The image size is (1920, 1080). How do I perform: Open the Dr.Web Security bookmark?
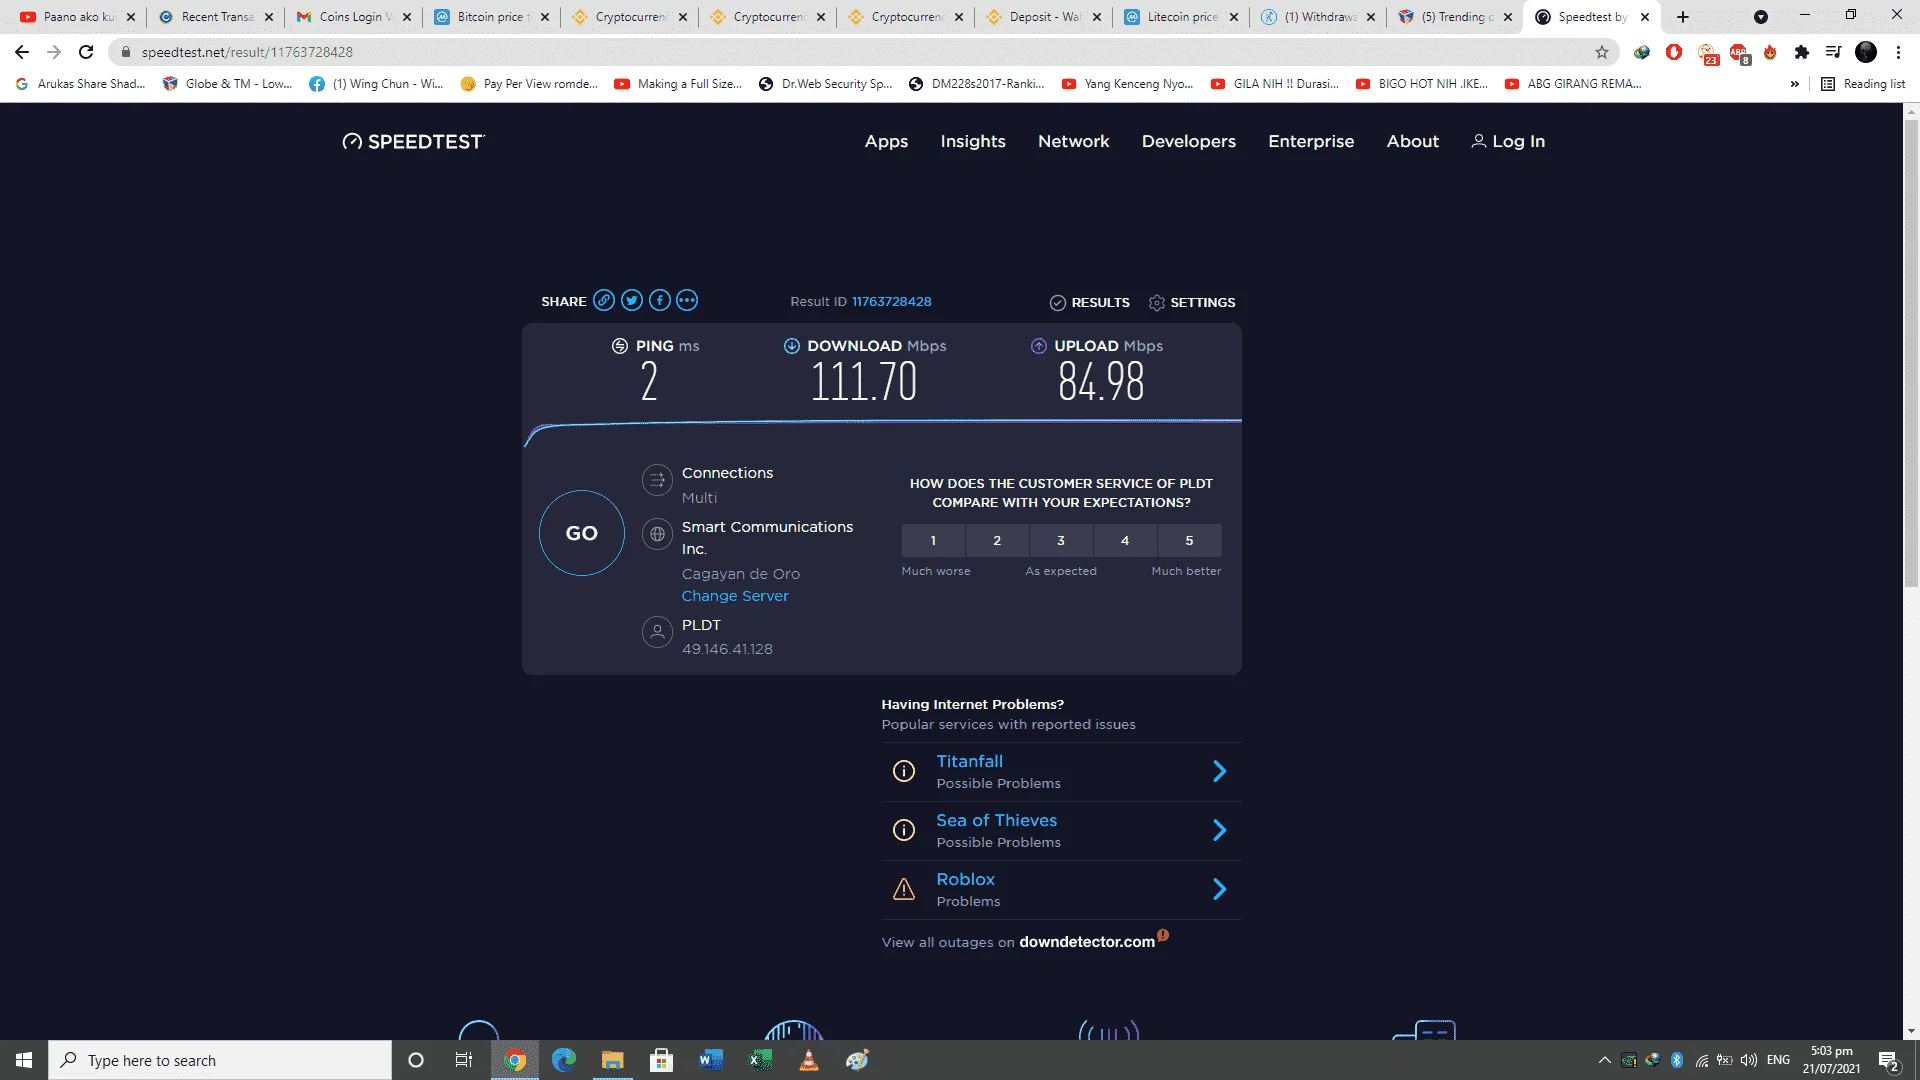point(825,84)
